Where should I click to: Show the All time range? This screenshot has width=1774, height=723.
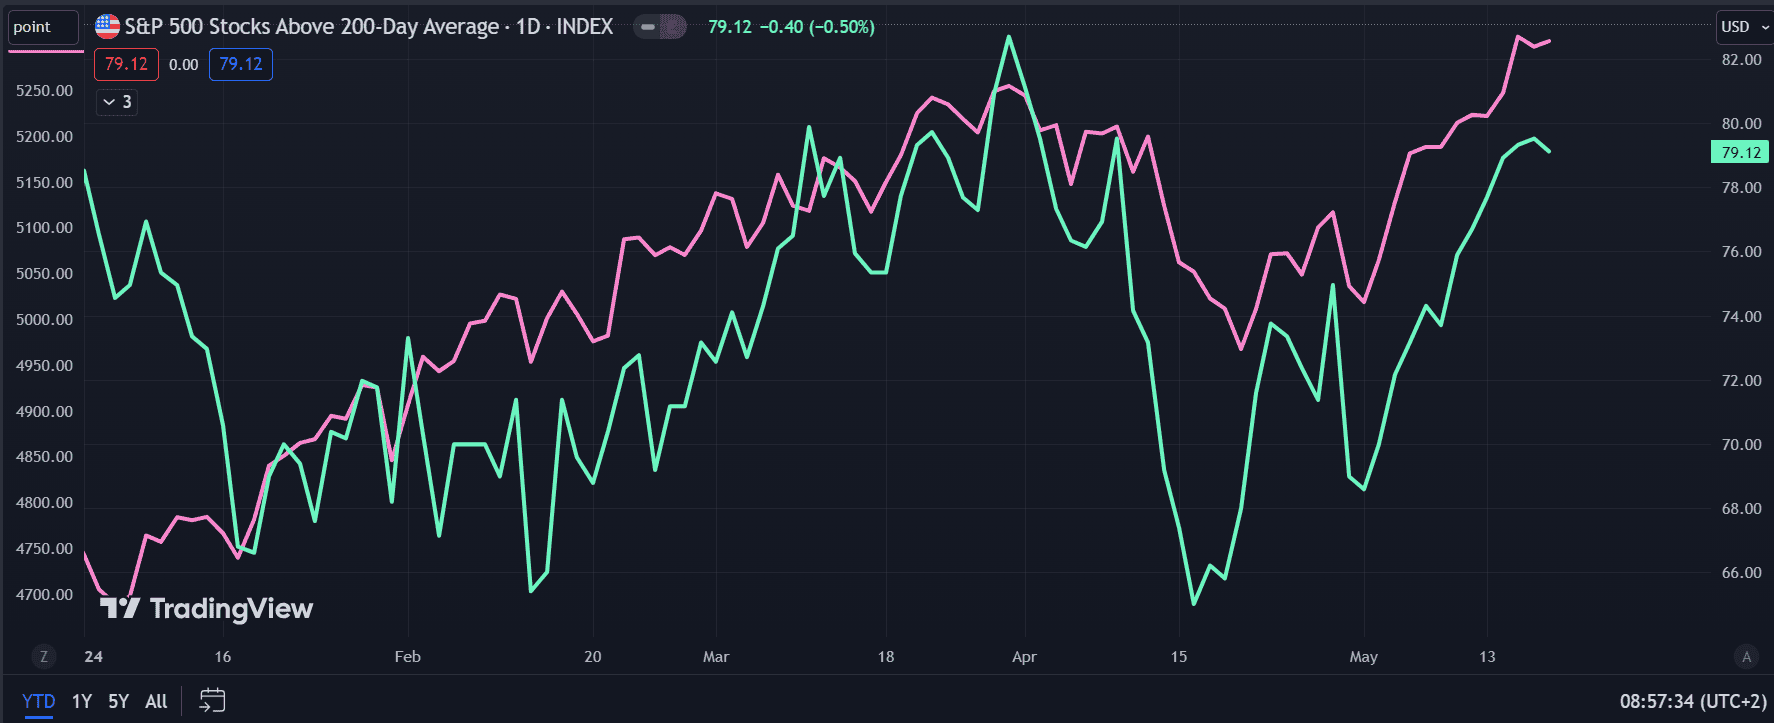pos(156,701)
